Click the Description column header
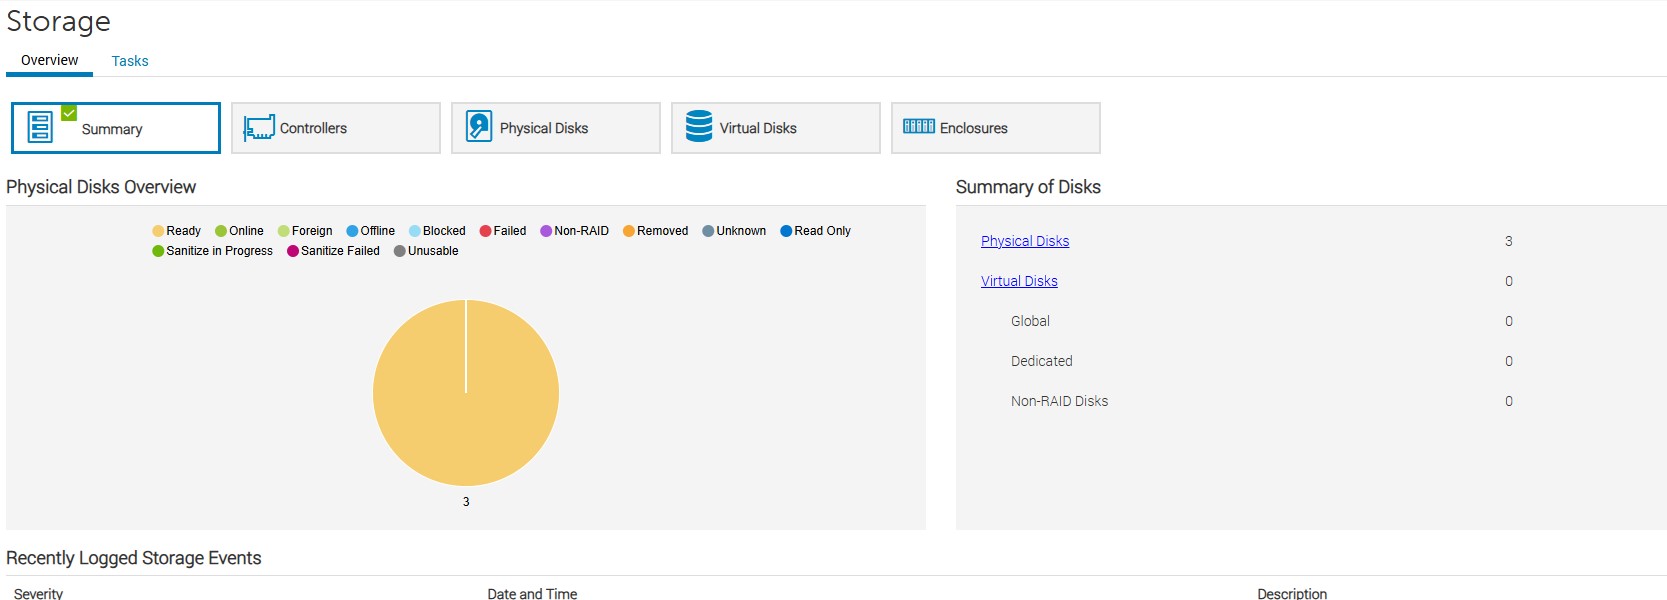 [x=1291, y=593]
